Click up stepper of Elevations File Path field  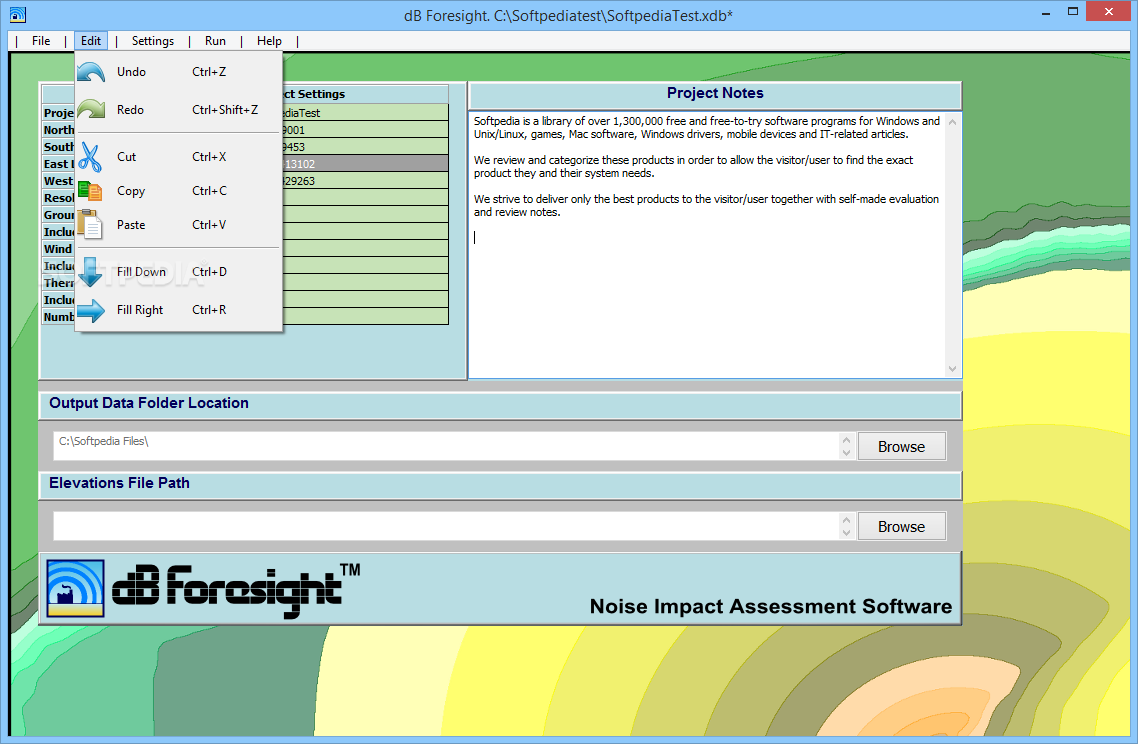[846, 519]
